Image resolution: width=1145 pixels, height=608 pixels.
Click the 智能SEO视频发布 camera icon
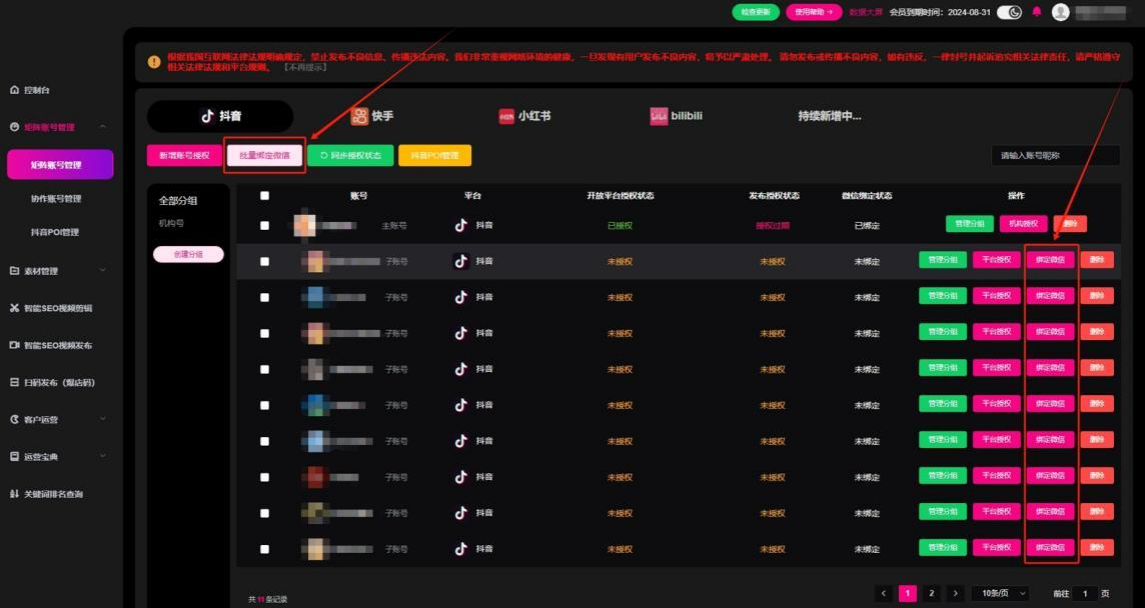tap(14, 345)
